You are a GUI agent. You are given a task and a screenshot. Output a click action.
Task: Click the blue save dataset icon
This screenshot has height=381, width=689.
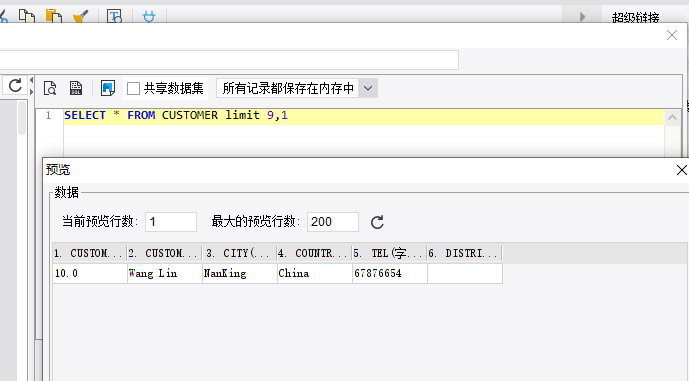click(108, 88)
